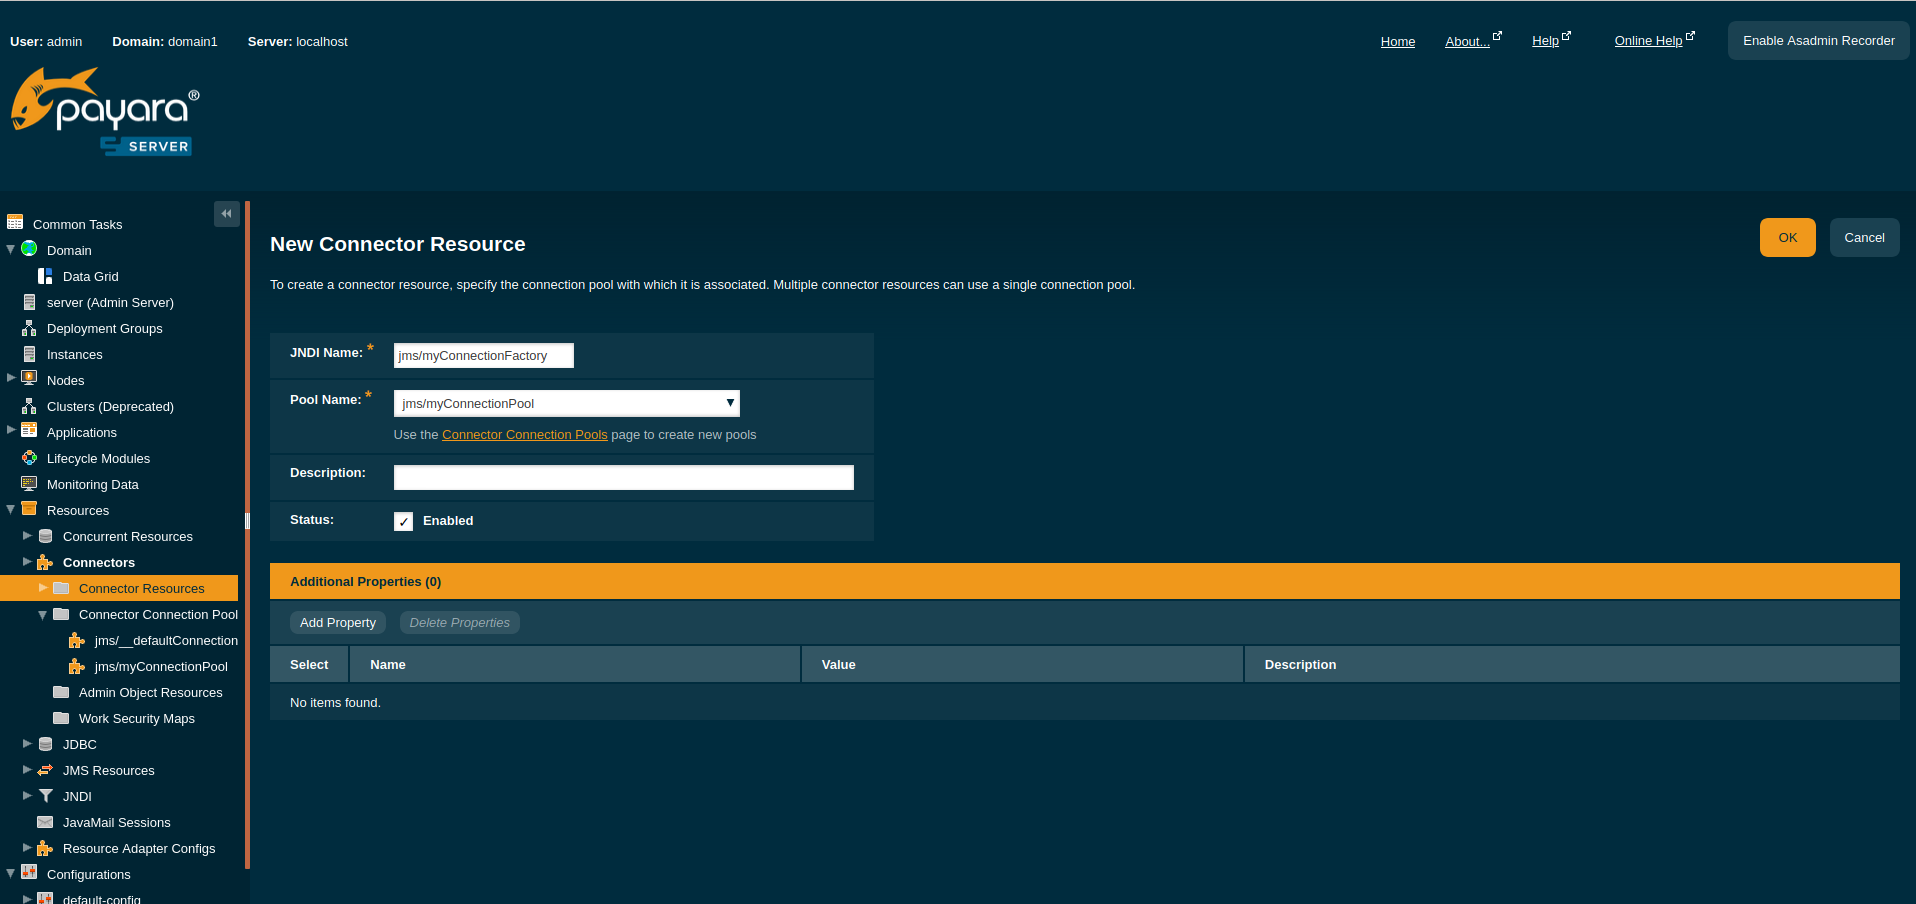The image size is (1916, 904).
Task: Follow the Connector Connection Pools link
Action: click(524, 434)
